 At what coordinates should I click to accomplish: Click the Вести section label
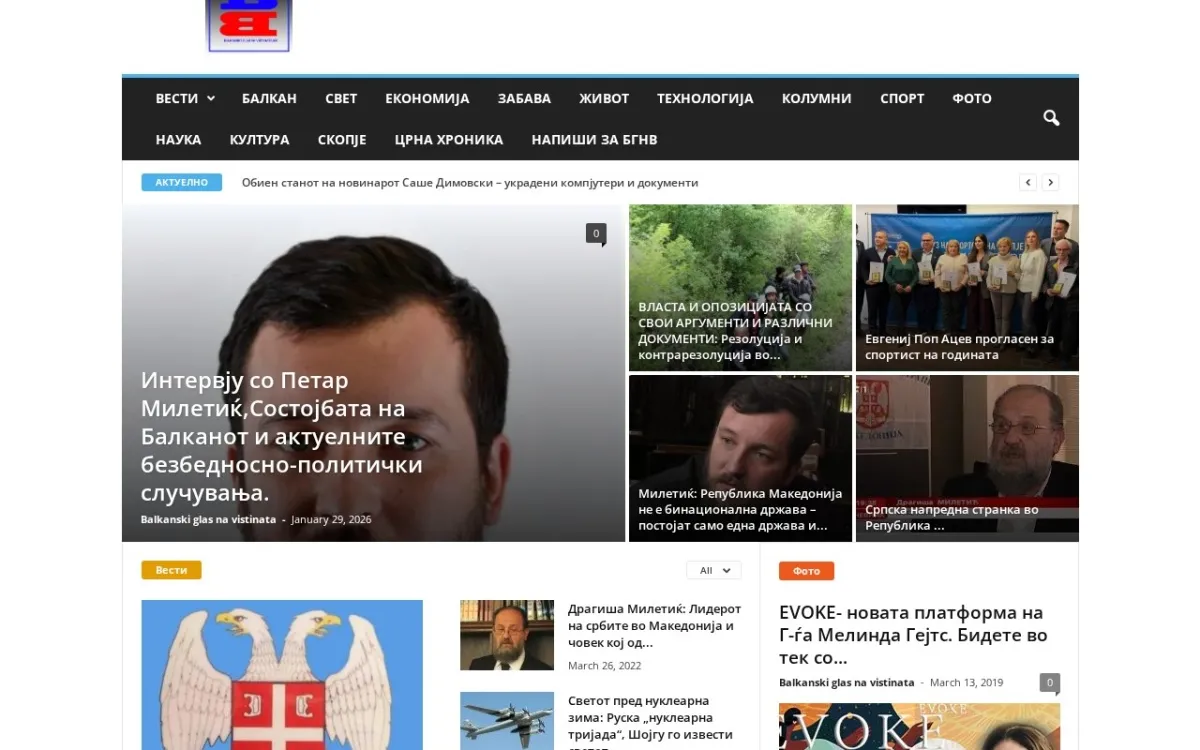(x=171, y=570)
